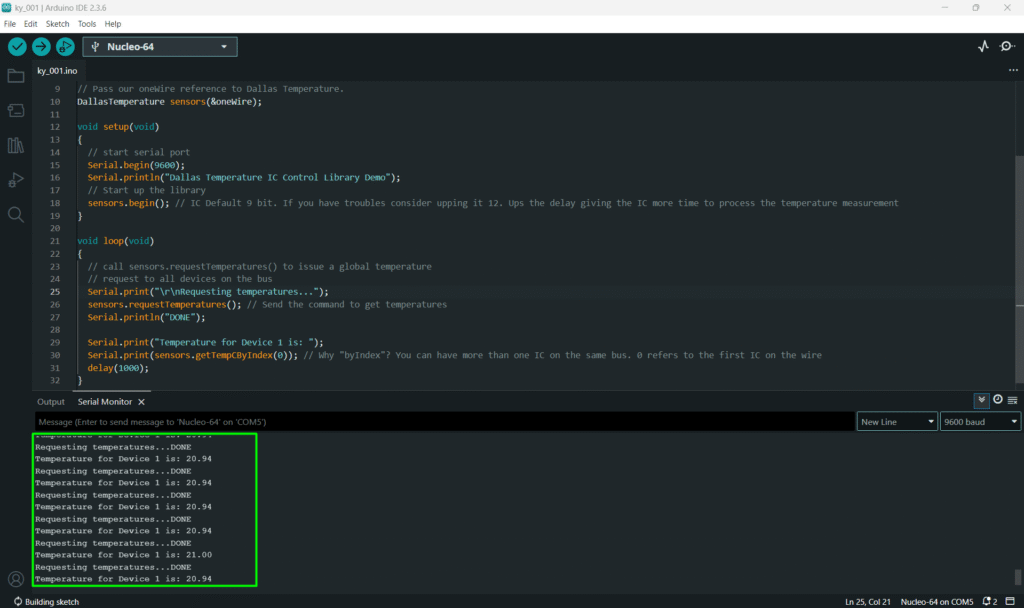Image resolution: width=1024 pixels, height=608 pixels.
Task: Open the Search sidebar panel
Action: (x=16, y=214)
